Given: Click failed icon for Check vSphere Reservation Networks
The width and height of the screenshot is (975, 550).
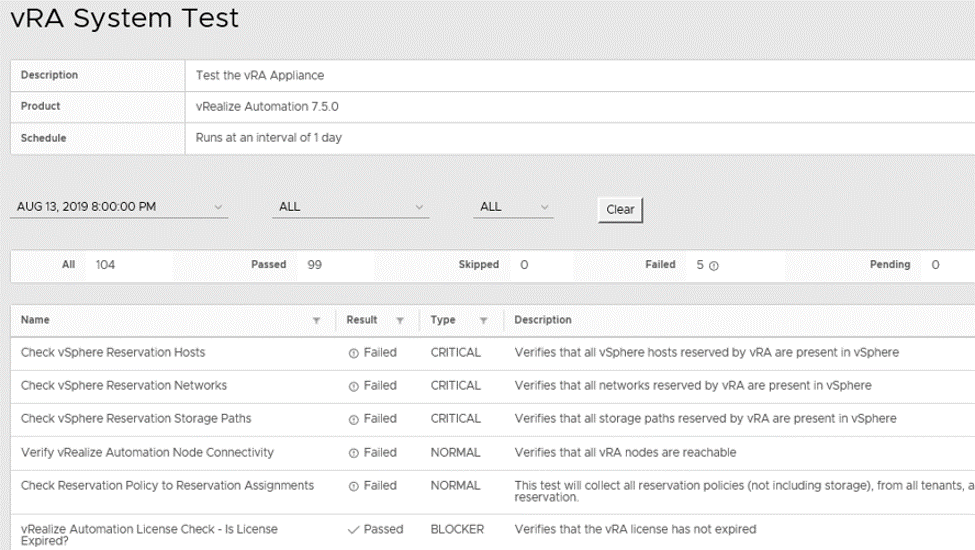Looking at the screenshot, I should (x=353, y=386).
